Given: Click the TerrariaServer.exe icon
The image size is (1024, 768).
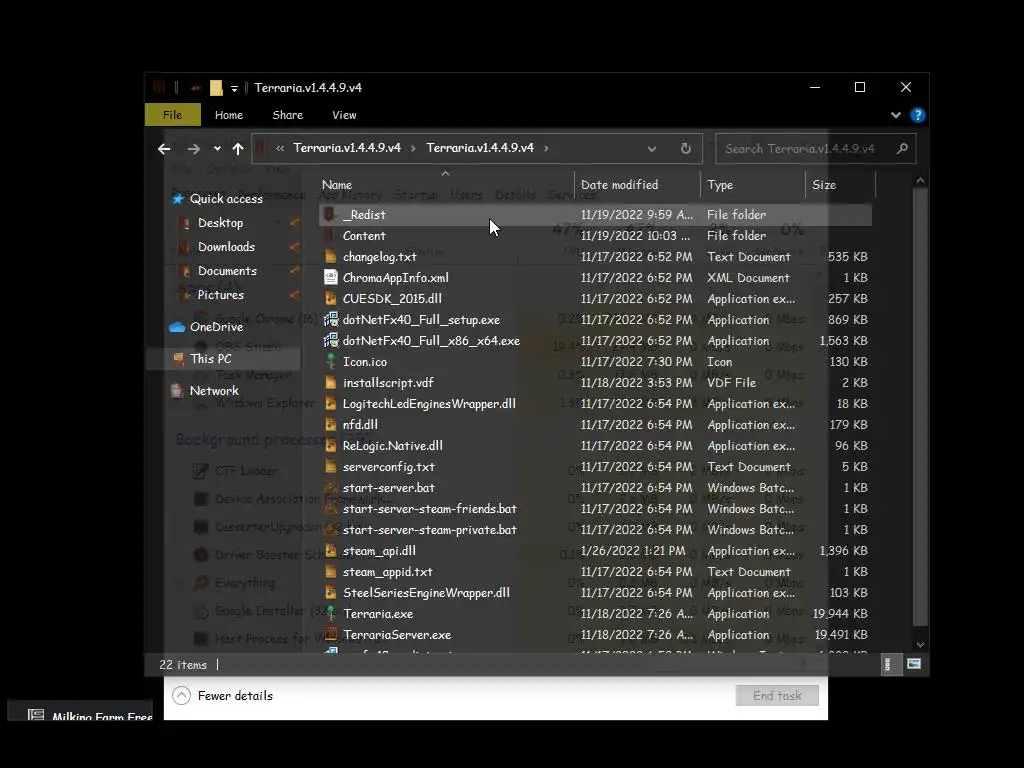Looking at the screenshot, I should coord(331,634).
